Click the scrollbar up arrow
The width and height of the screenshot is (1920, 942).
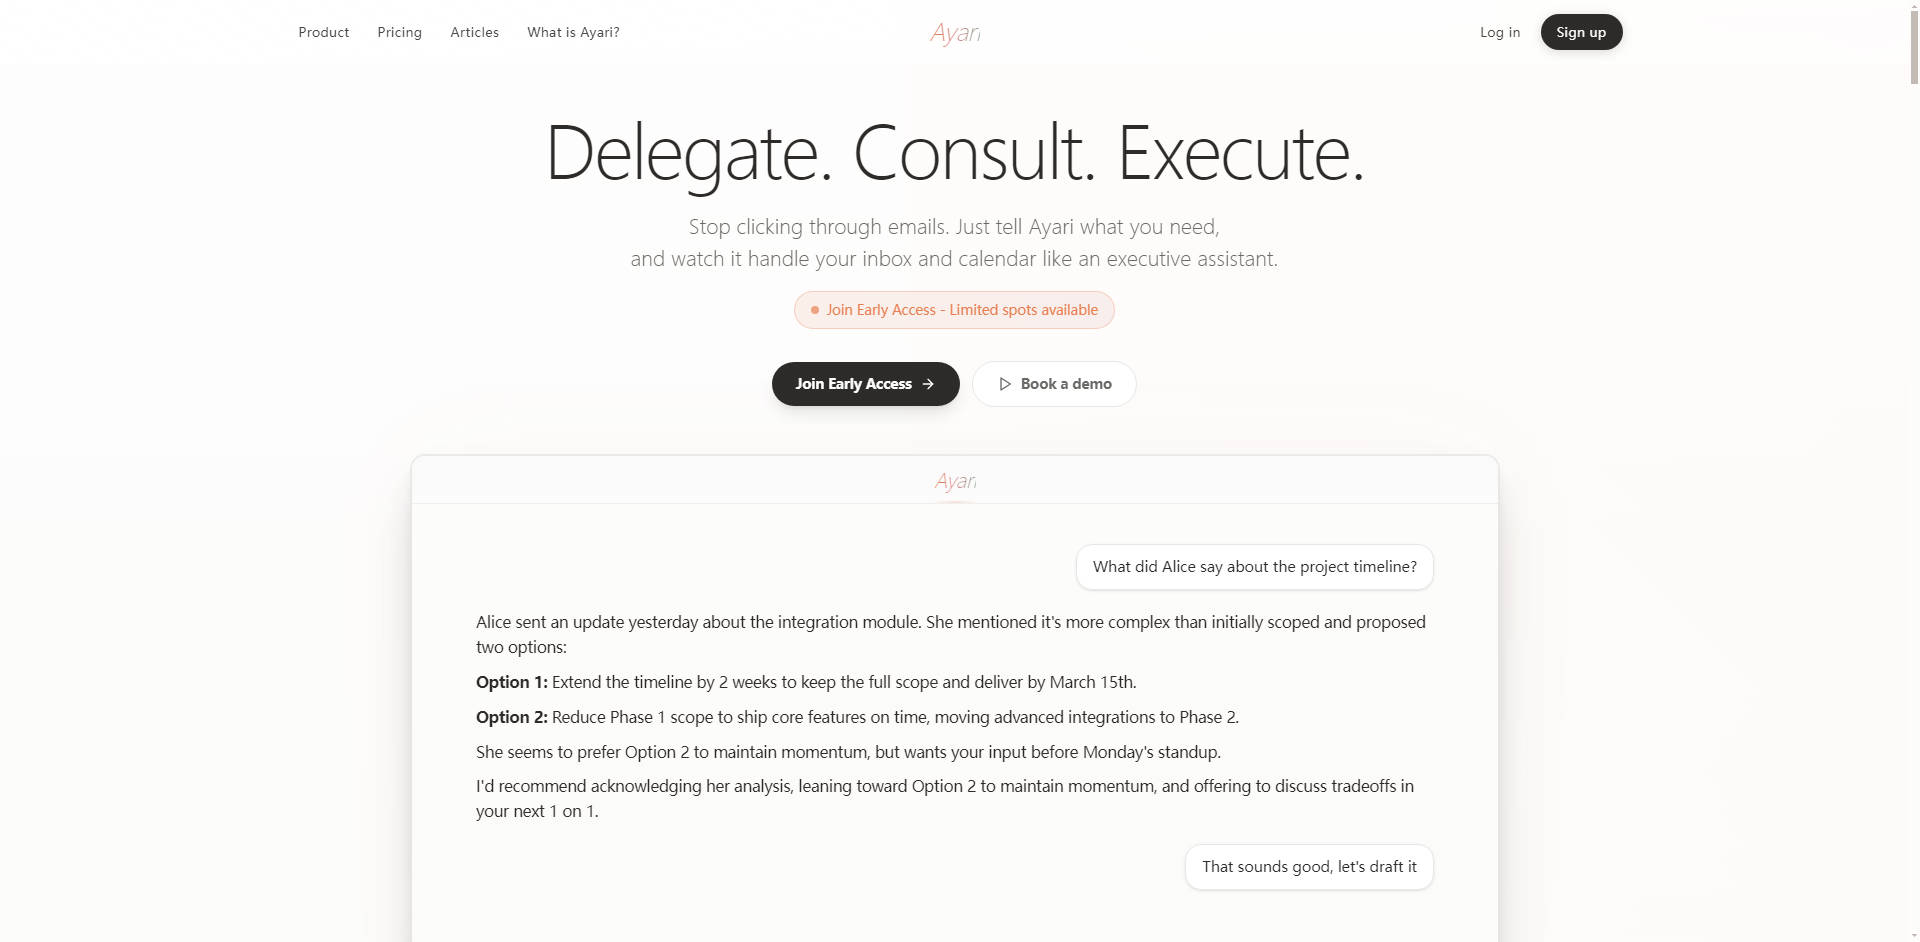point(1913,6)
